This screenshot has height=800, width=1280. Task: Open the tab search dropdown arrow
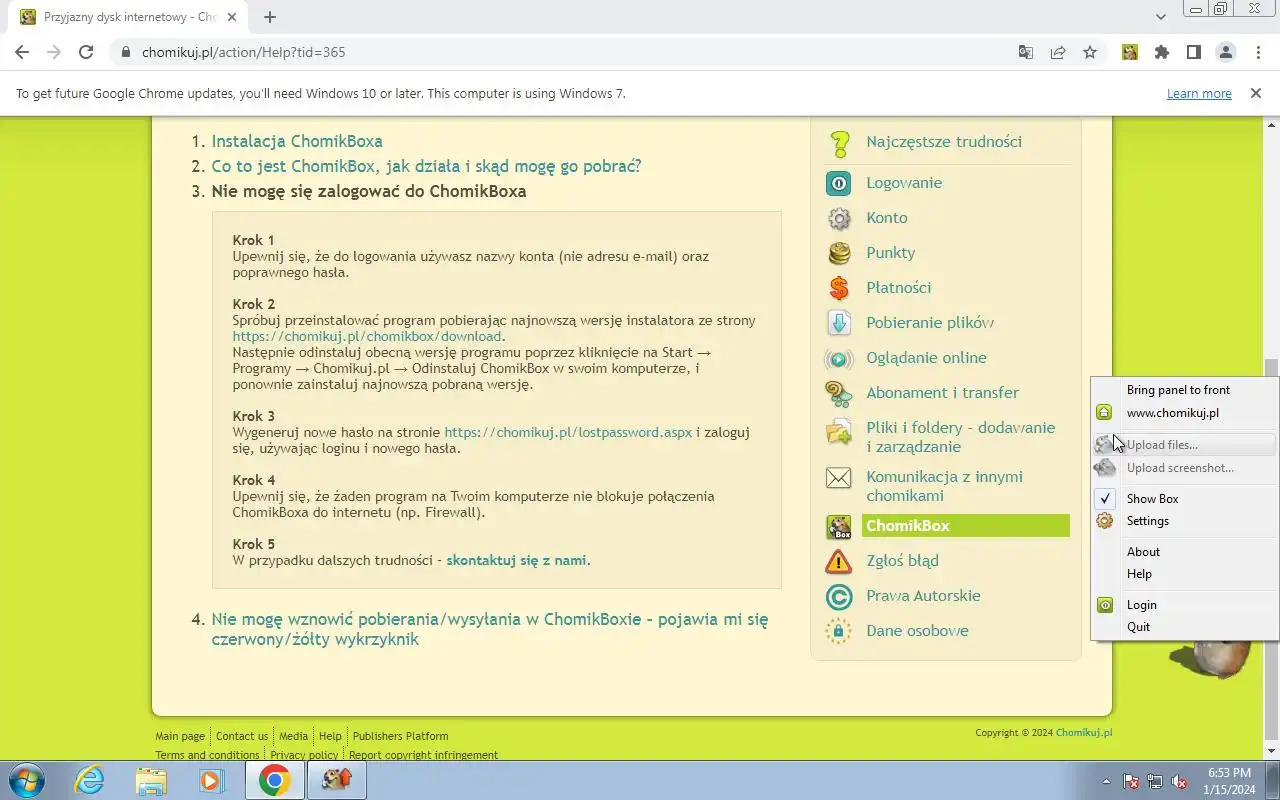[1161, 17]
